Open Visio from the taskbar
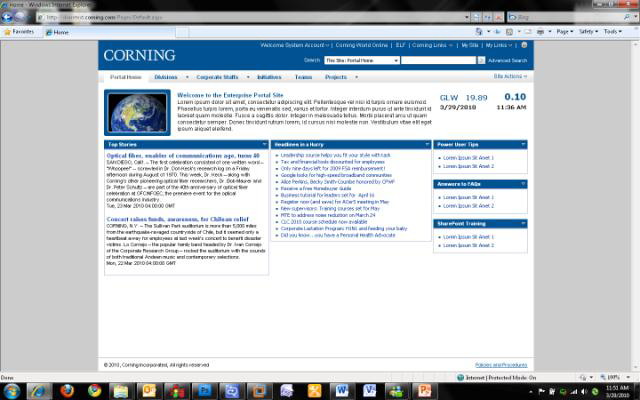This screenshot has height=400, width=640. pyautogui.click(x=369, y=391)
